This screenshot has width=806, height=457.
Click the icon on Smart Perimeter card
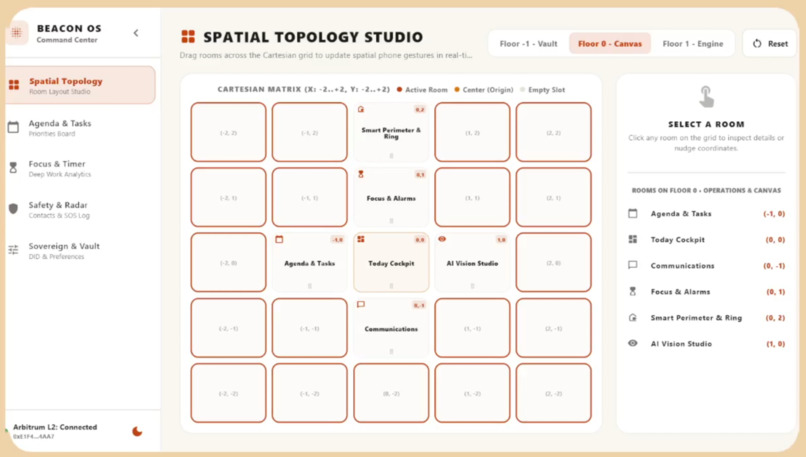(361, 109)
